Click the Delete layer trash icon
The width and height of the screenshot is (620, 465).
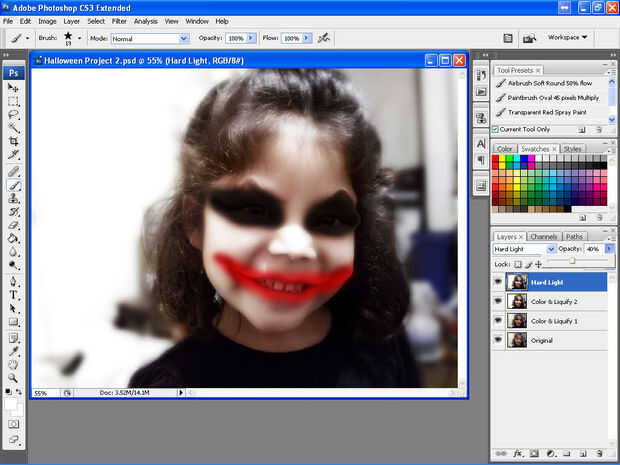[599, 454]
